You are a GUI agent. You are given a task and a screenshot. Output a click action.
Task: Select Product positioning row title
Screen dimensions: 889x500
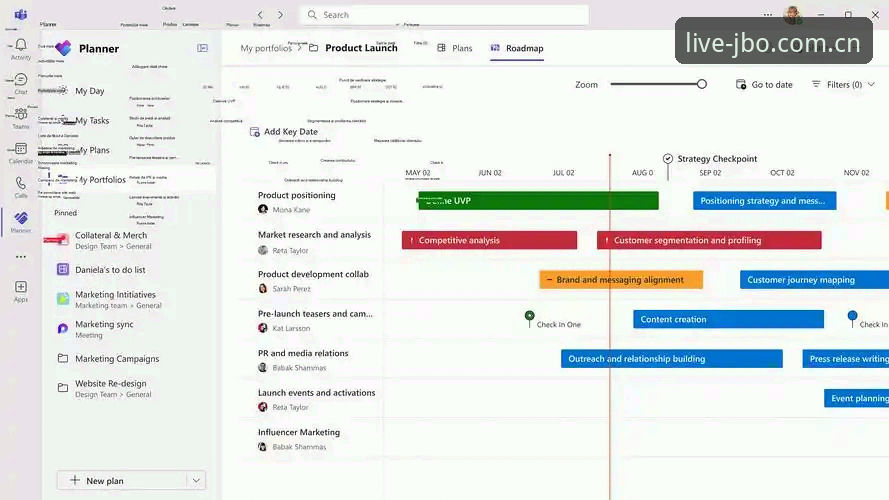(x=297, y=195)
